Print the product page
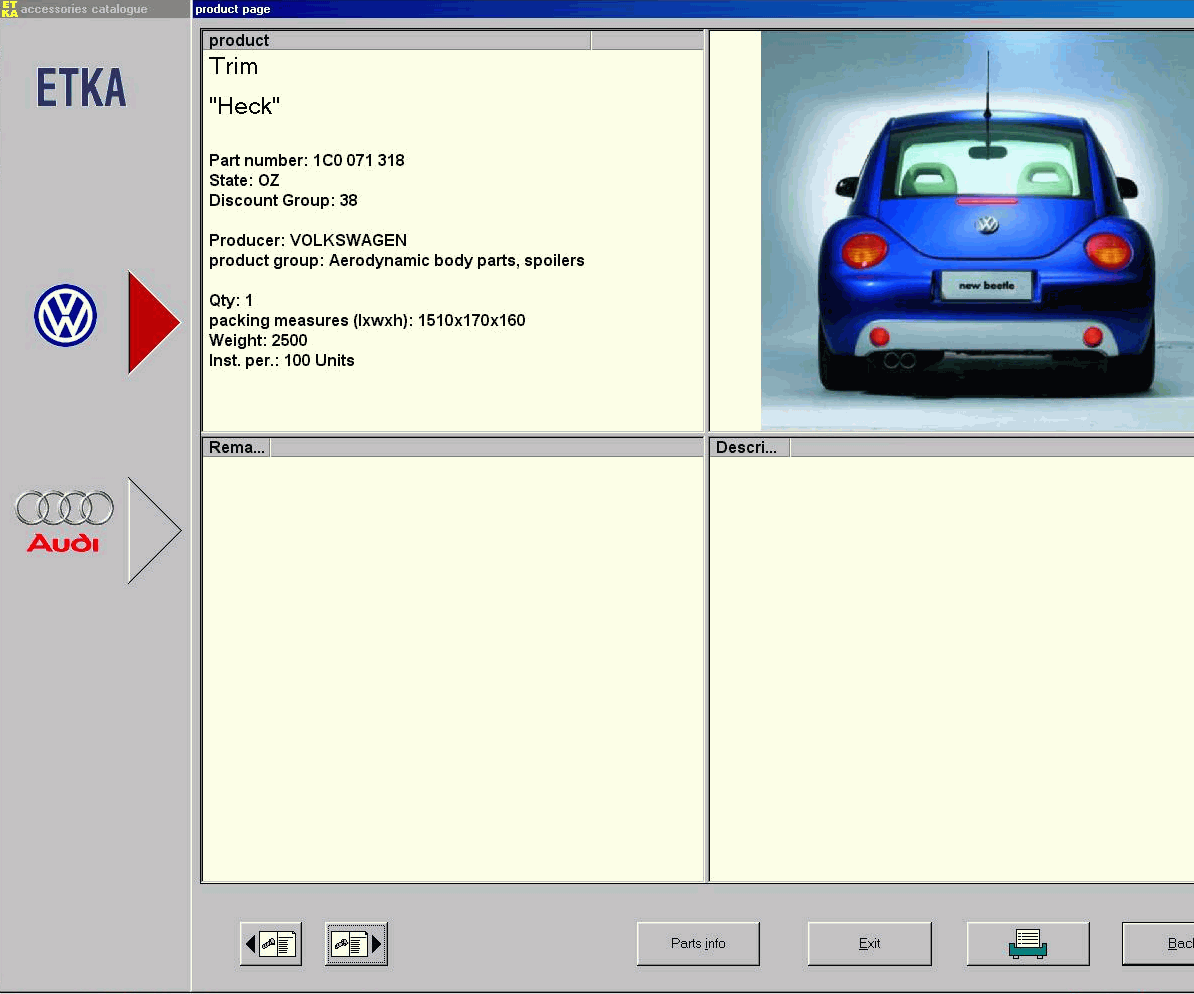Image resolution: width=1194 pixels, height=994 pixels. (x=1028, y=944)
